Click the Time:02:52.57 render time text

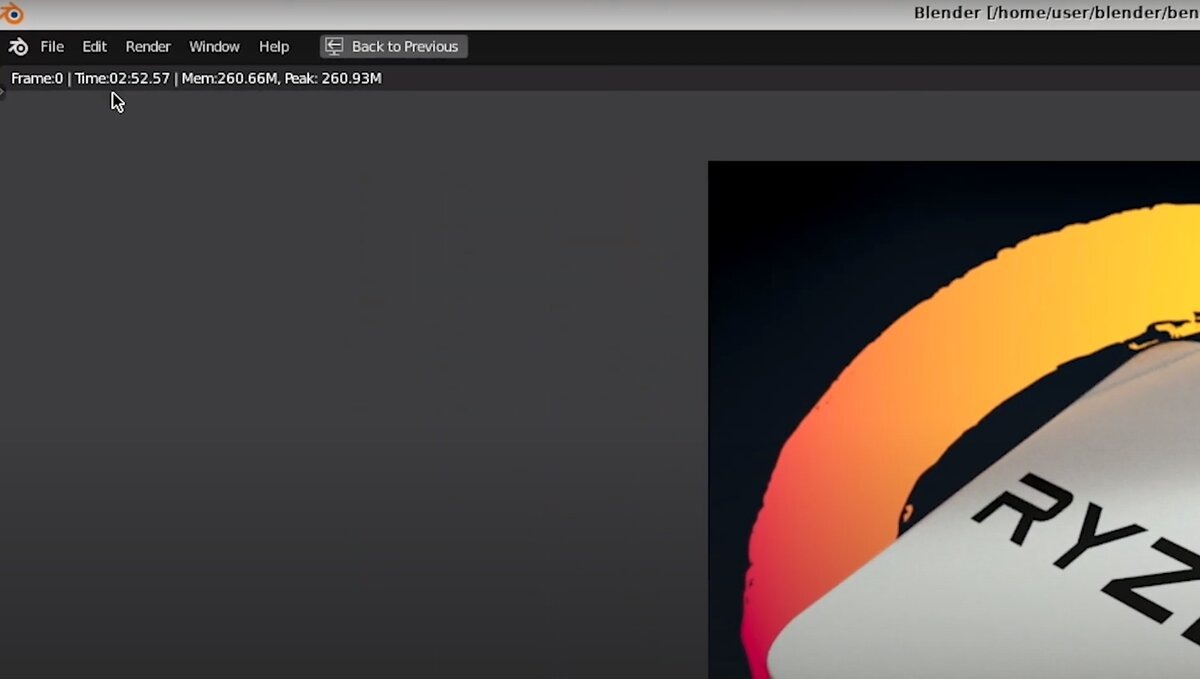click(x=122, y=78)
